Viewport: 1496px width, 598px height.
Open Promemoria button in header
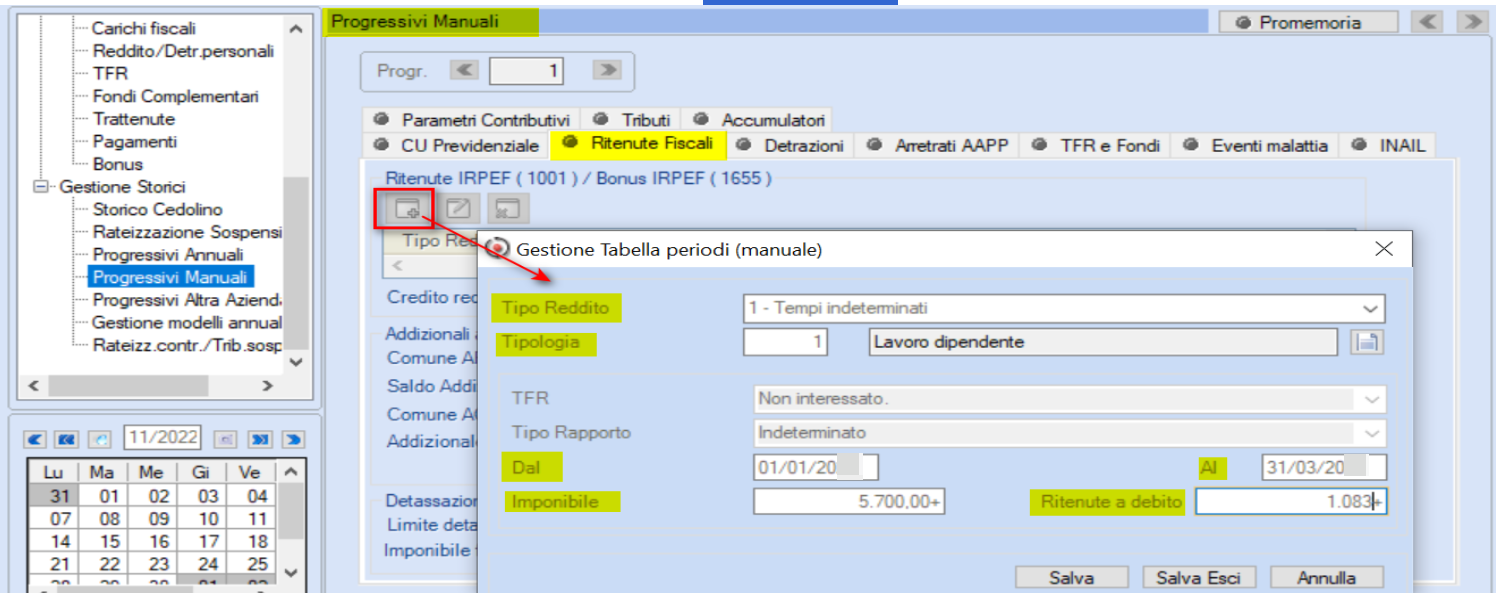(x=1309, y=22)
